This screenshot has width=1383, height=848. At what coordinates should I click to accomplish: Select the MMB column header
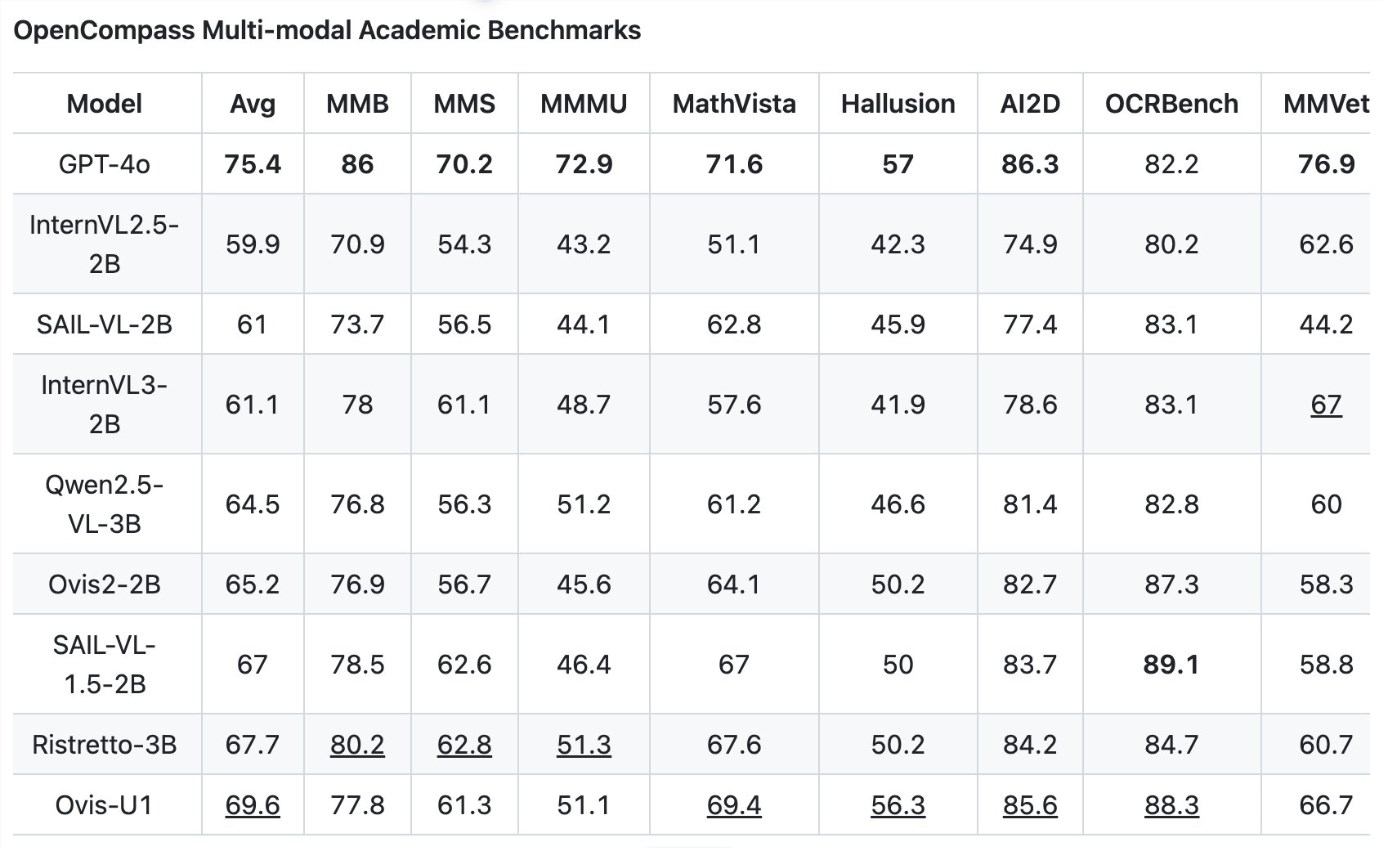(357, 104)
